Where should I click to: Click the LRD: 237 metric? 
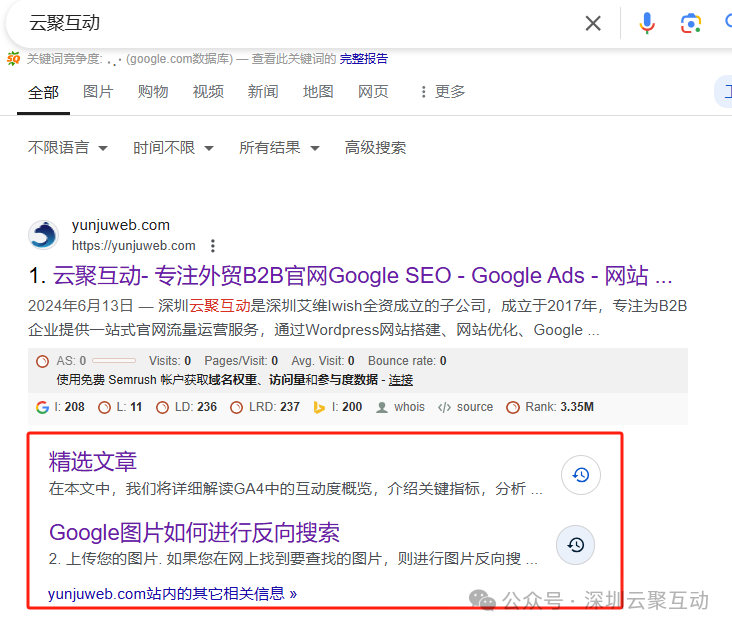tap(265, 407)
